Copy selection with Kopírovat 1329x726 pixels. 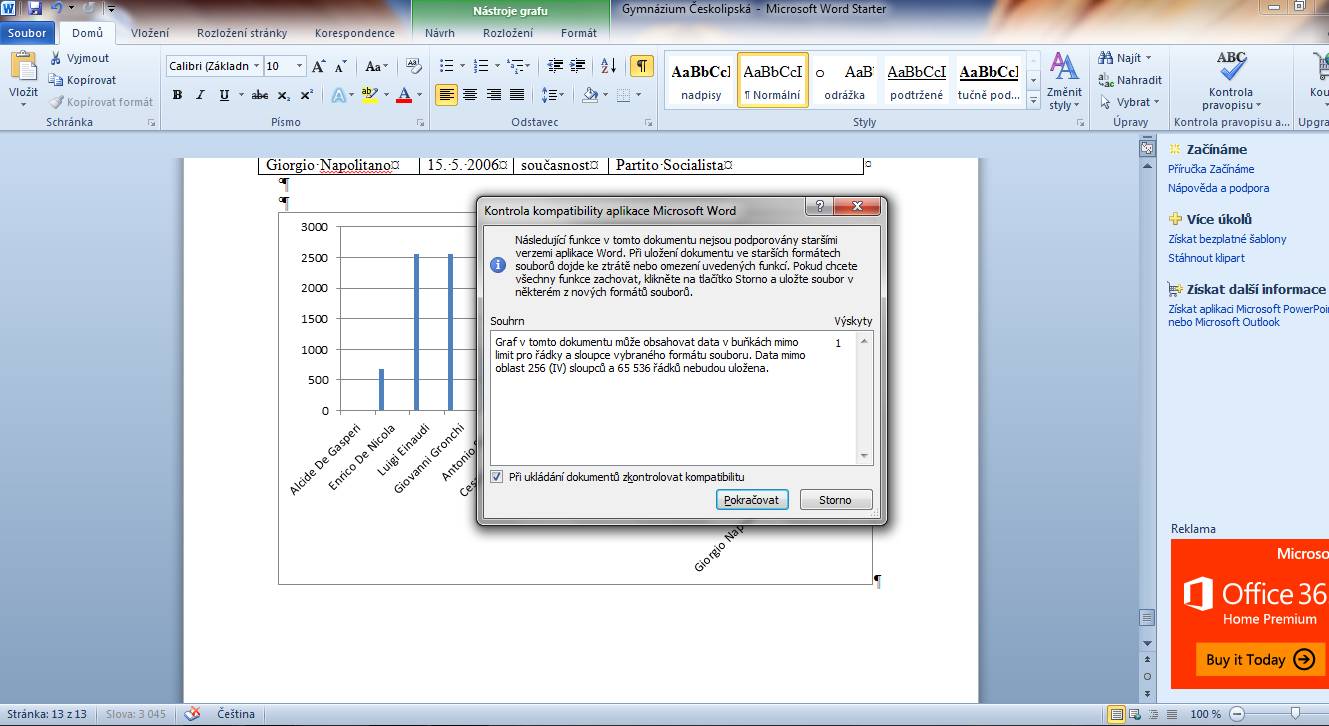pyautogui.click(x=83, y=80)
